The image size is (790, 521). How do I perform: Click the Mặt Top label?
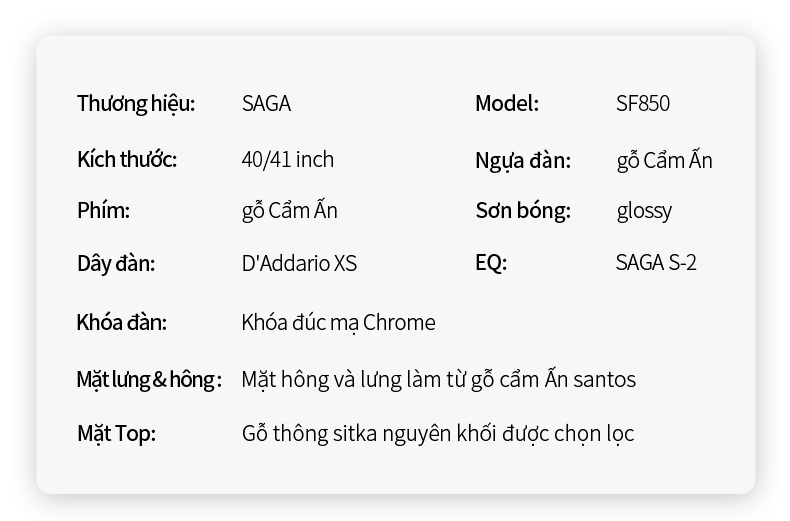point(116,434)
